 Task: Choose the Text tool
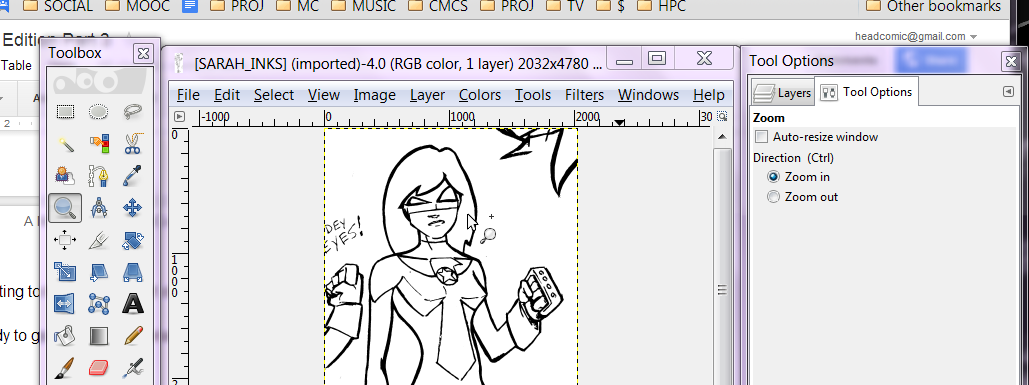[133, 304]
